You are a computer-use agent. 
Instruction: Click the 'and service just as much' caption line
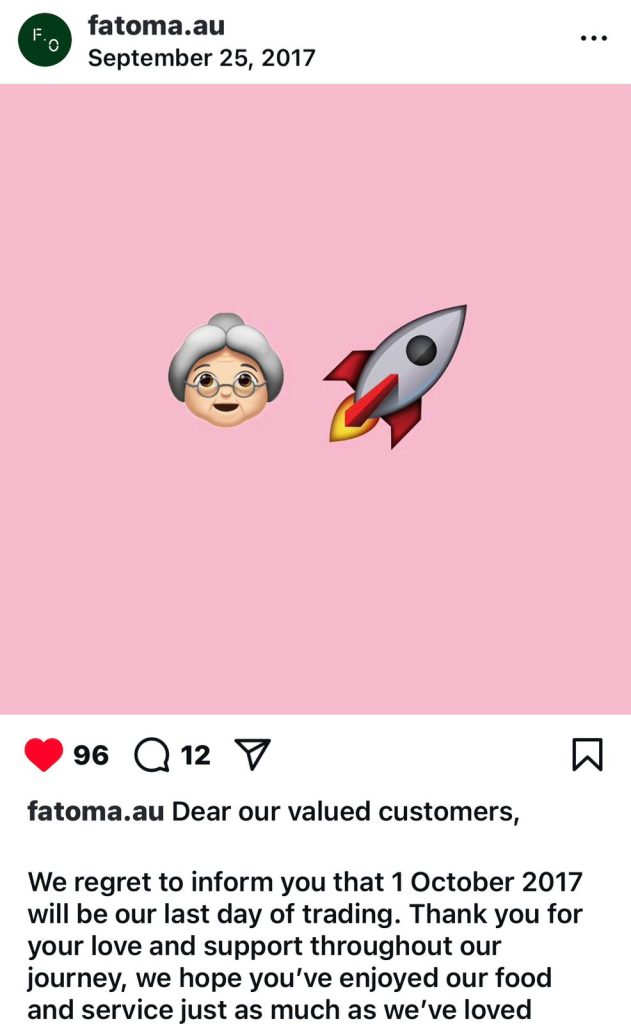tap(279, 1010)
